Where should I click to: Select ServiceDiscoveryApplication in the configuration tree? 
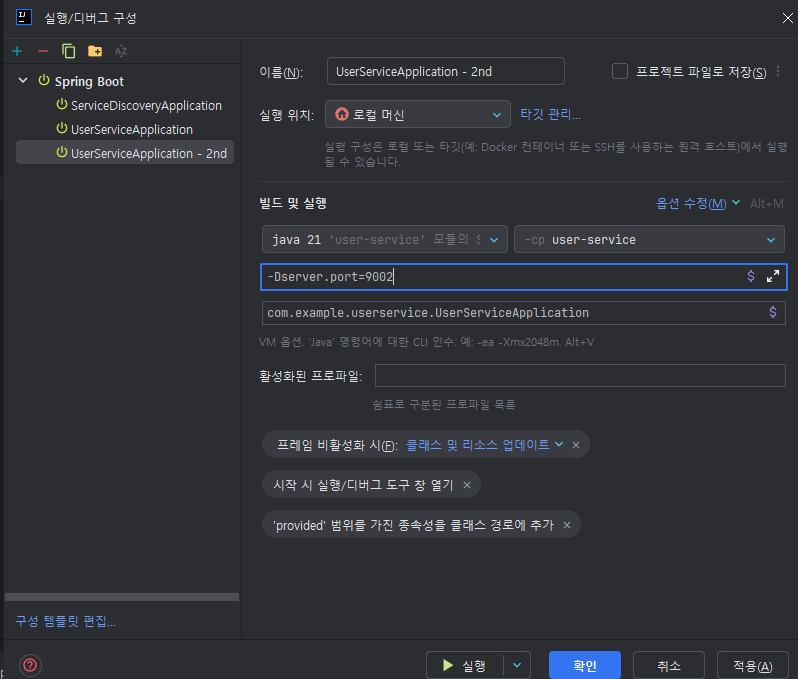click(146, 105)
